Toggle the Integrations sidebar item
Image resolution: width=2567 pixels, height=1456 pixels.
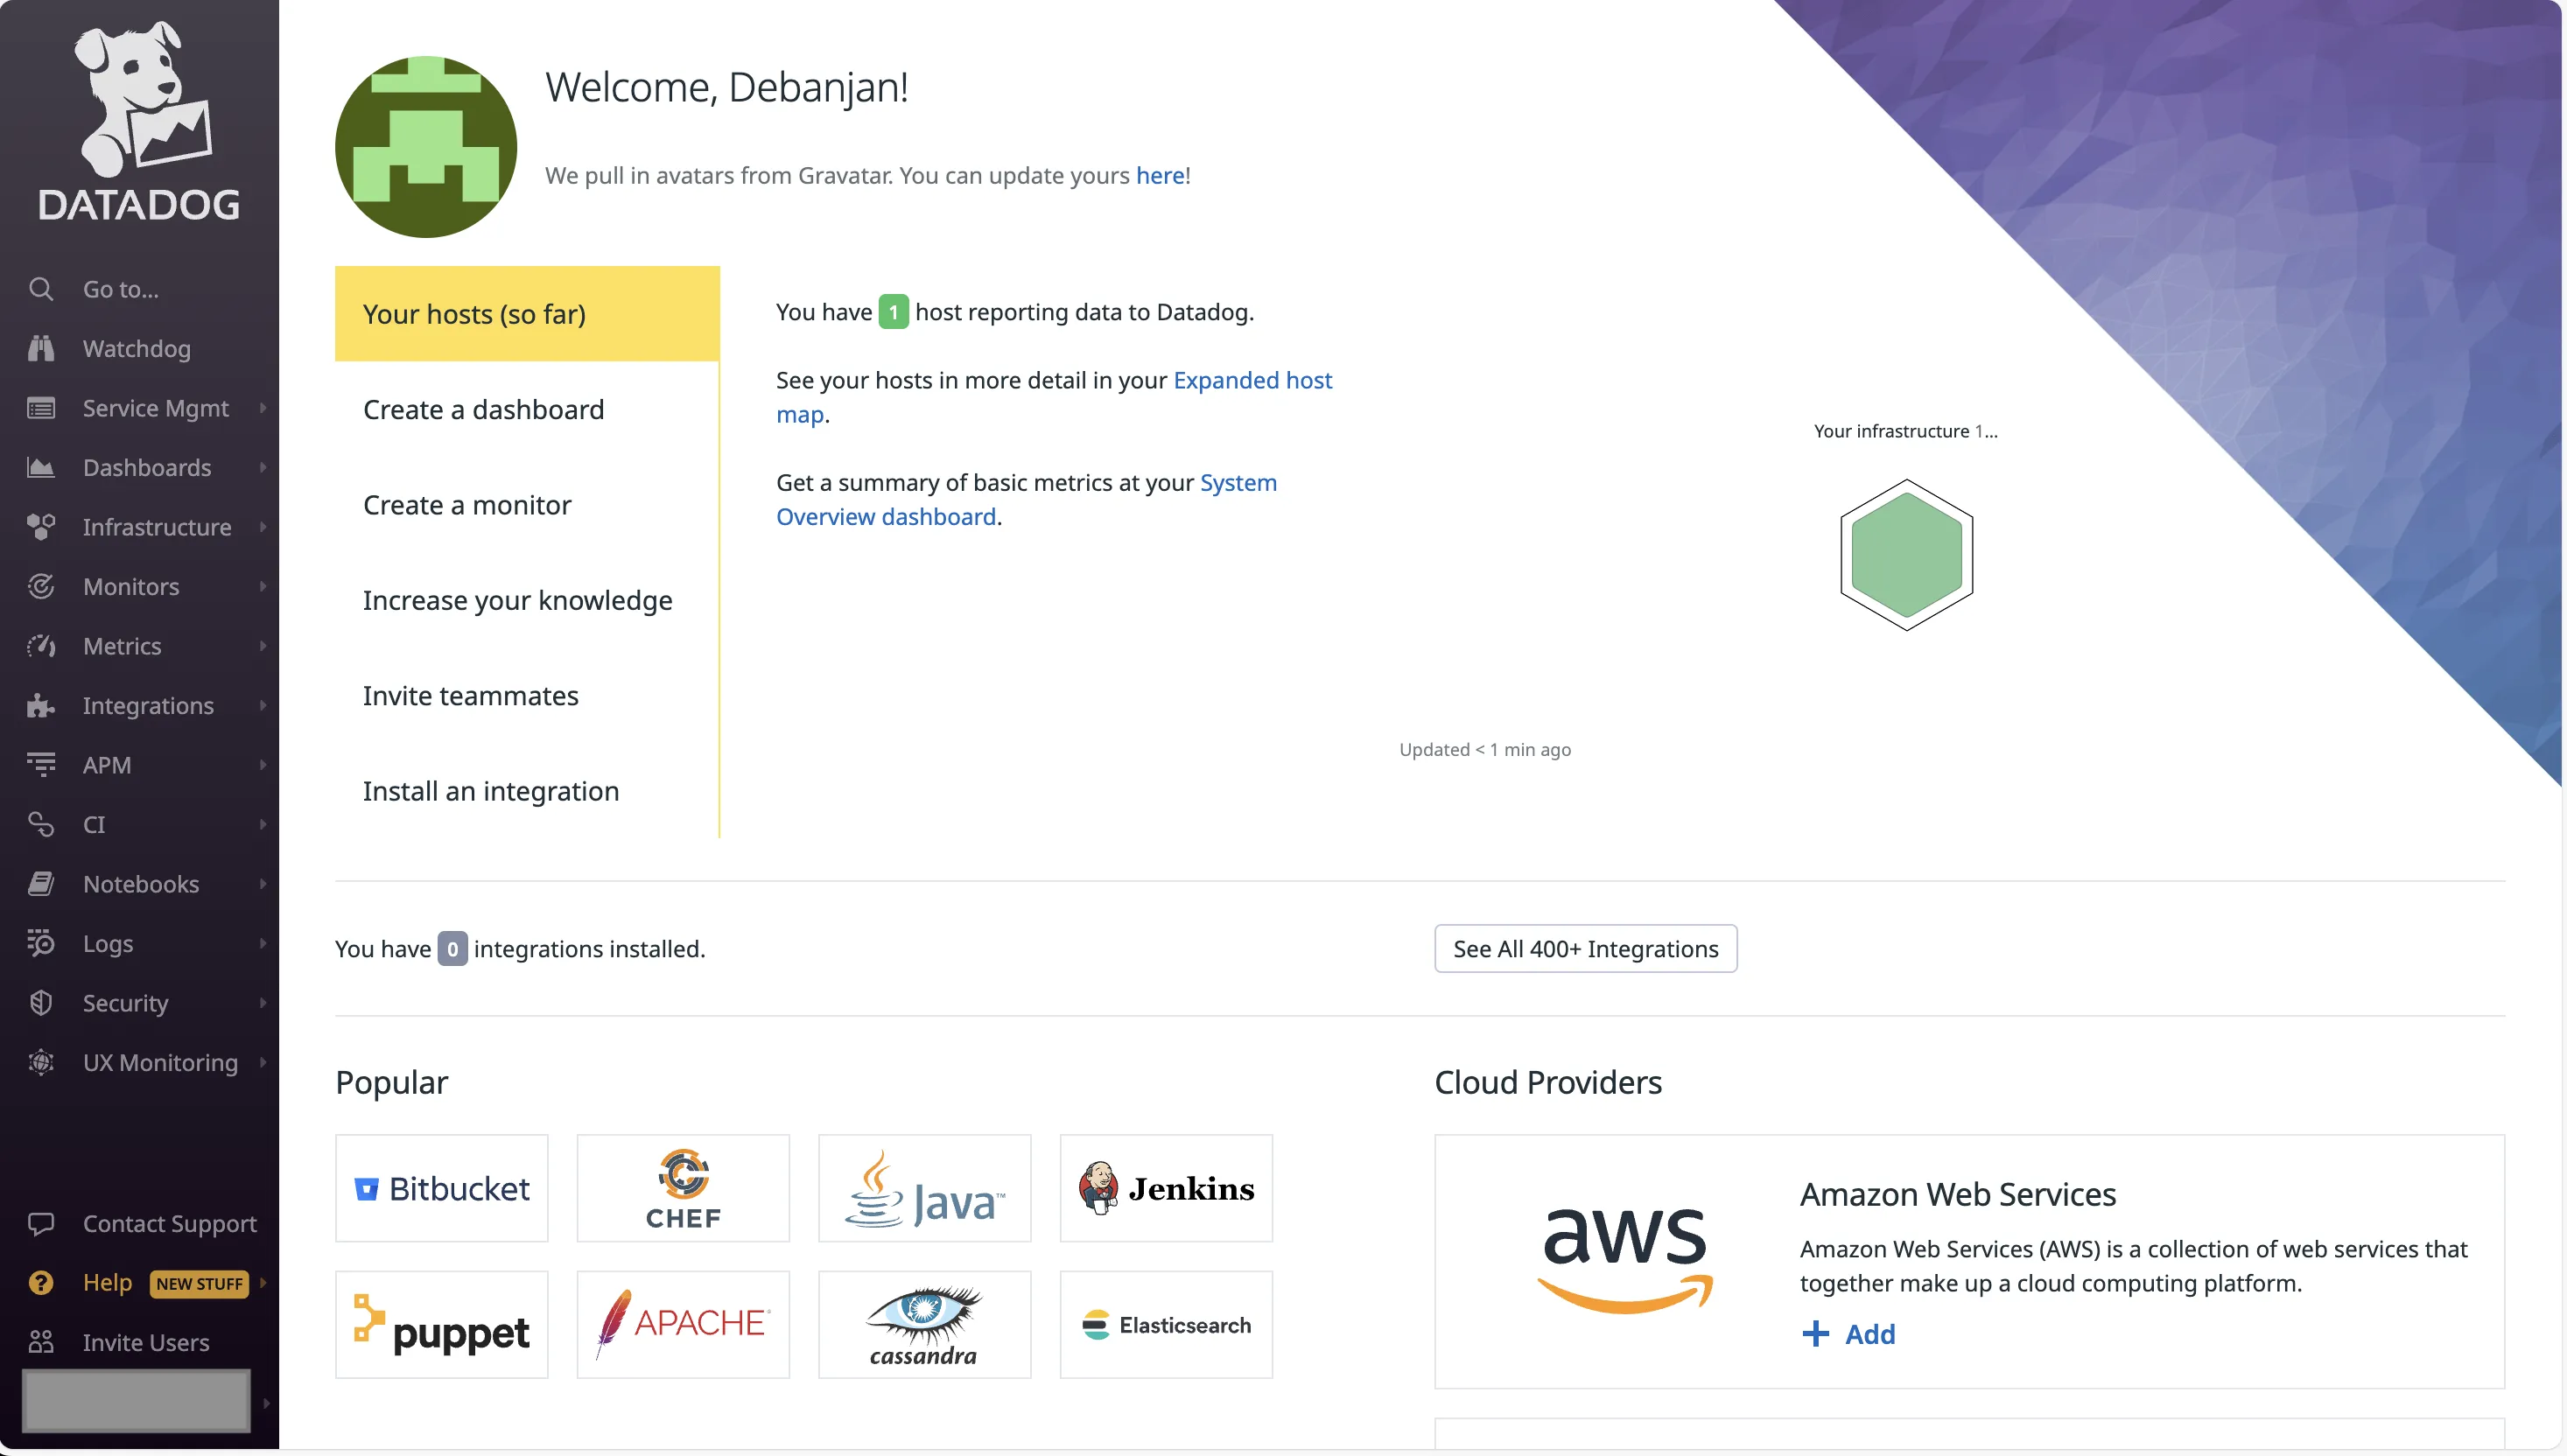point(148,705)
